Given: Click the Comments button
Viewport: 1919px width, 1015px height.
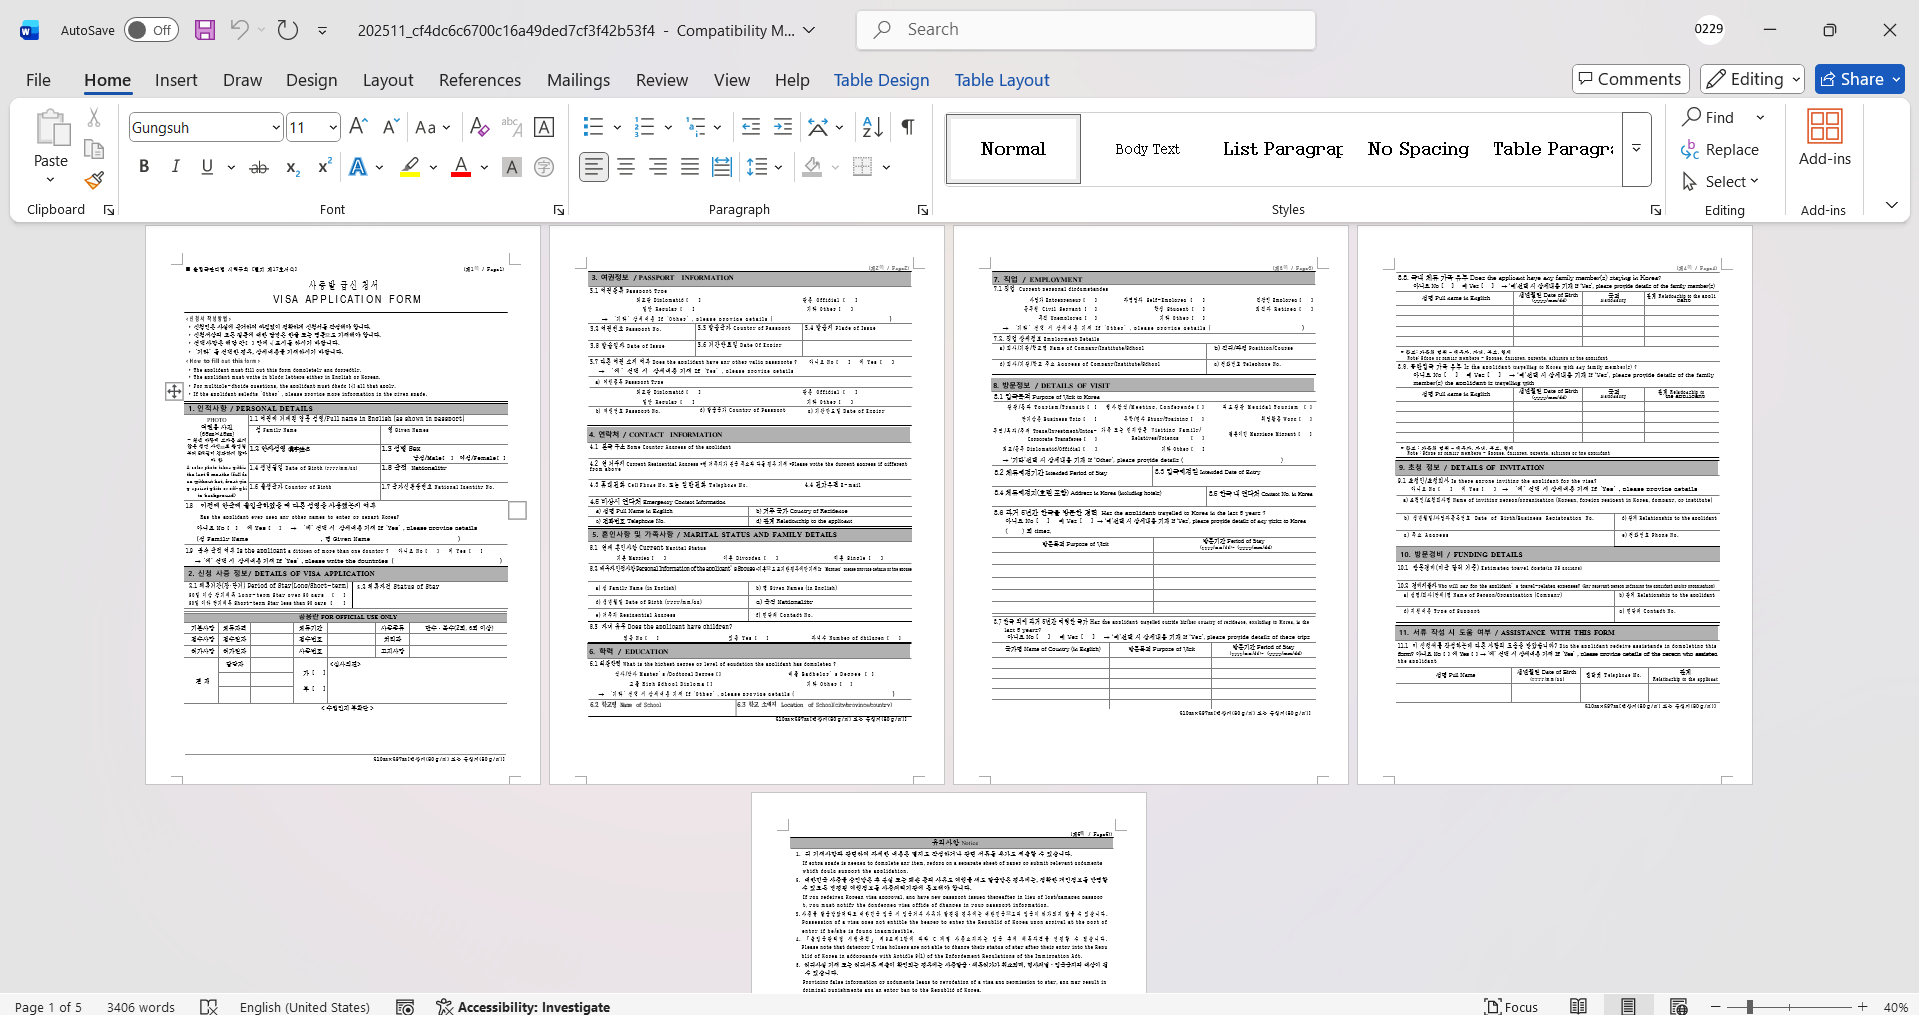Looking at the screenshot, I should (1630, 79).
